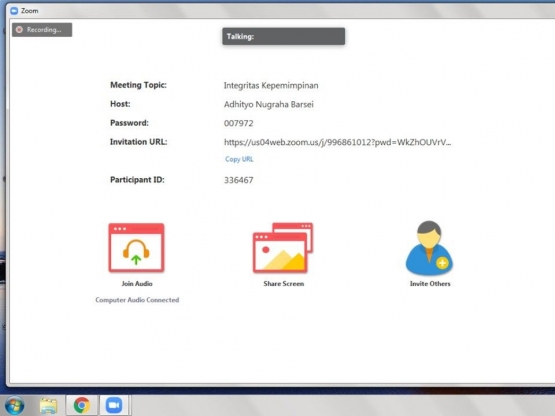
Task: Switch to Zoom via taskbar icon
Action: [x=114, y=405]
